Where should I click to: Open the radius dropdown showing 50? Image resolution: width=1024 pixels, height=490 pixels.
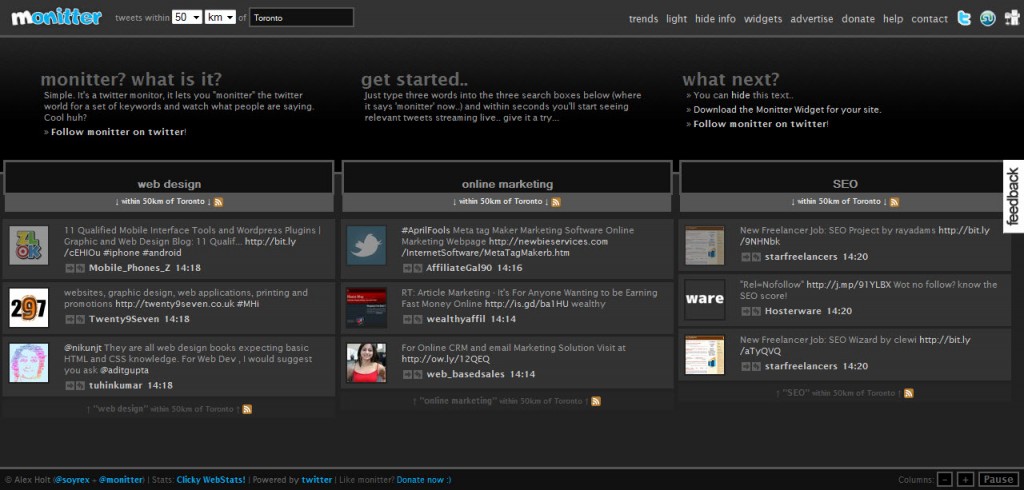click(x=187, y=18)
